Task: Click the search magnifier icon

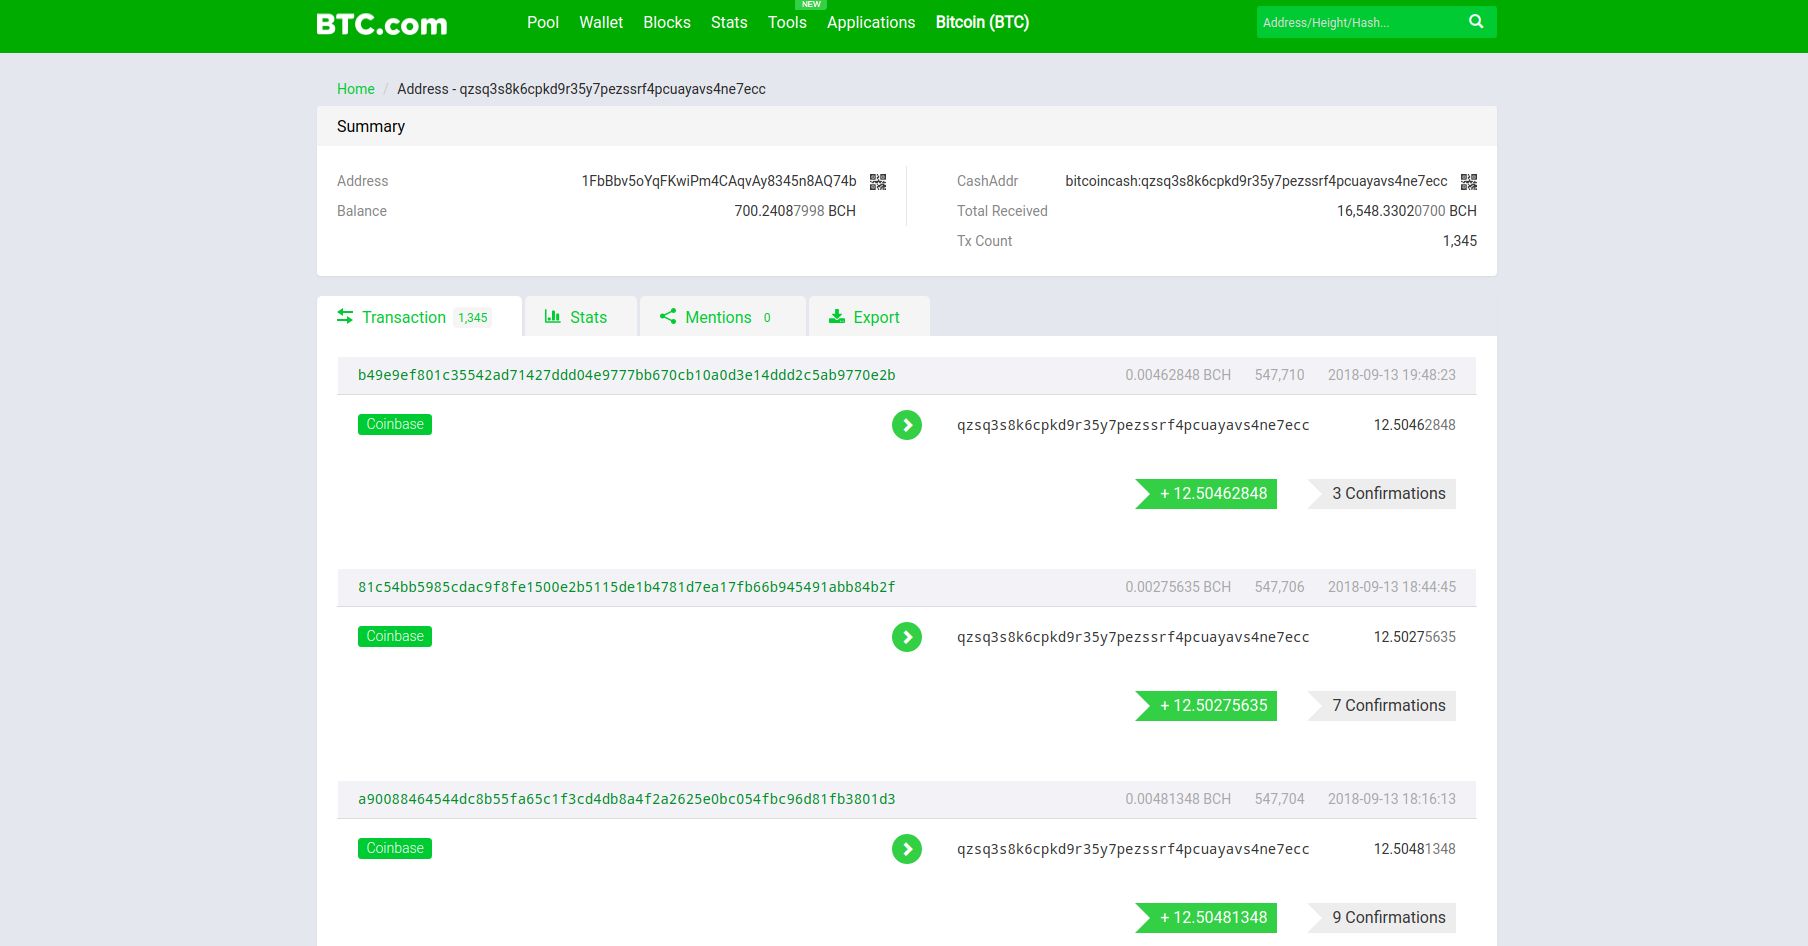Action: [1476, 21]
